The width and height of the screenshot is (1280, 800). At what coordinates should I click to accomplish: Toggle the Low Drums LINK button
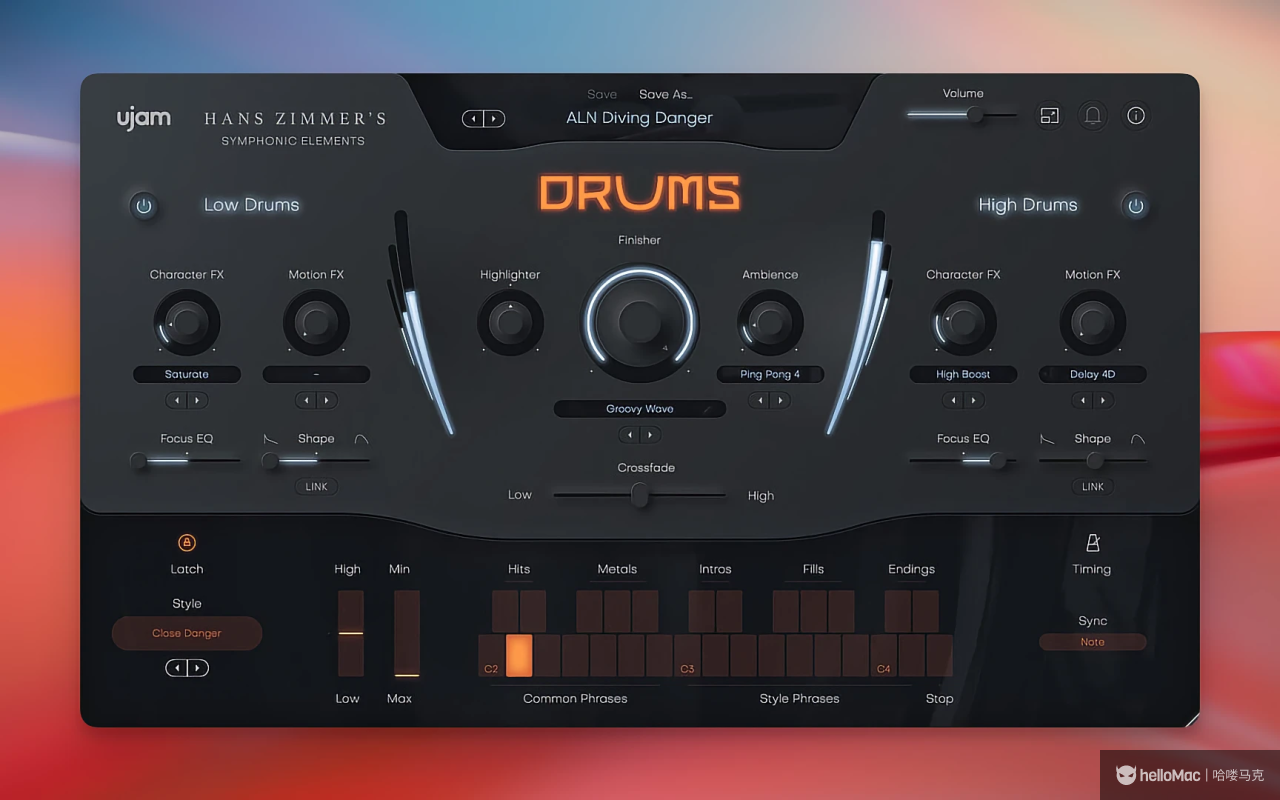[x=316, y=487]
